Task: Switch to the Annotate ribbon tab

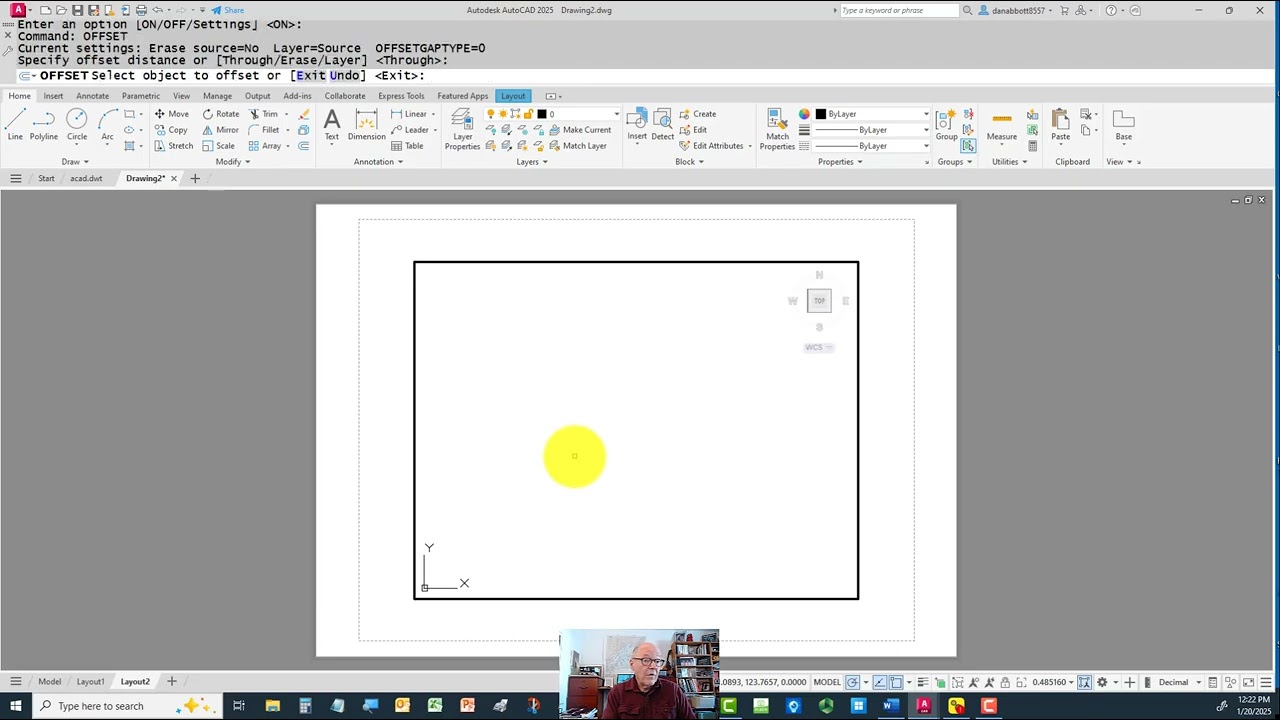Action: pos(92,96)
